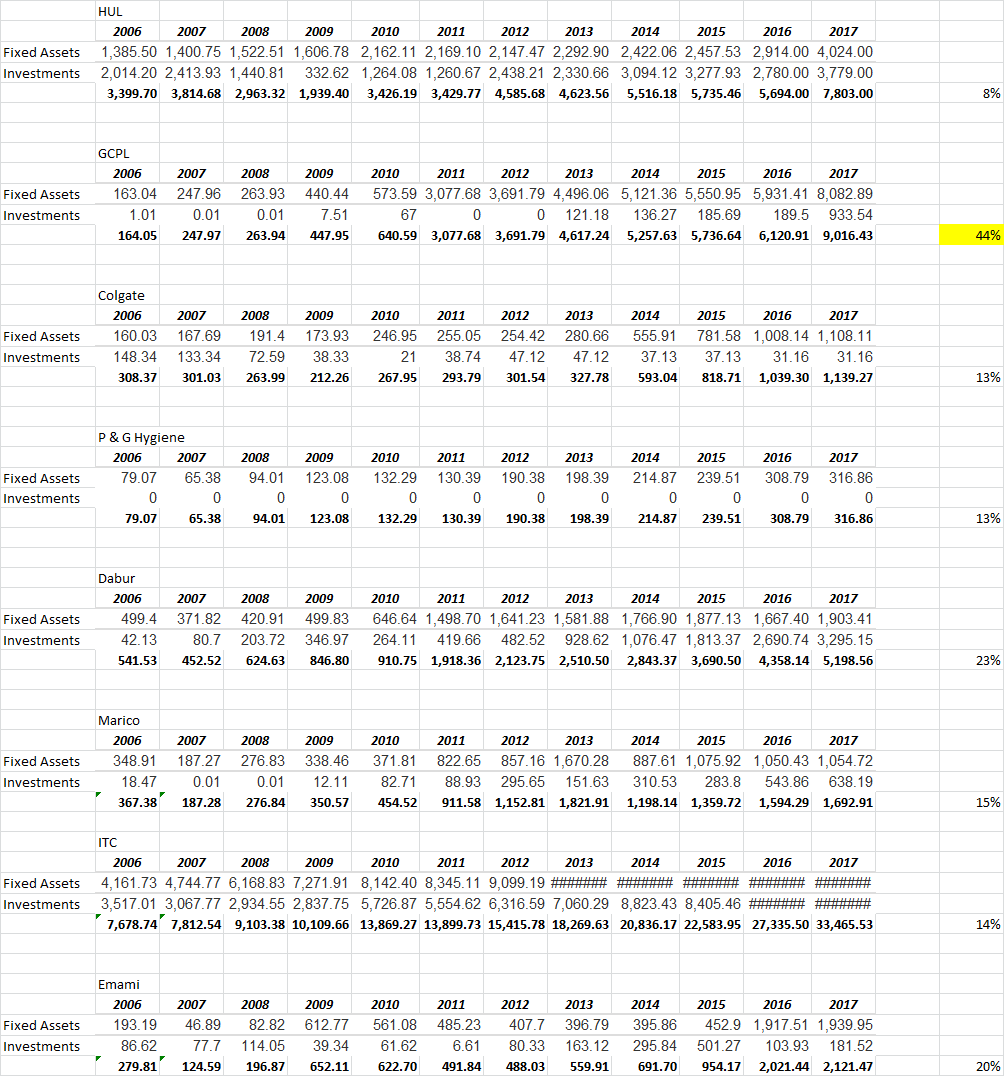Click the GCPL Investments row label

[x=41, y=215]
